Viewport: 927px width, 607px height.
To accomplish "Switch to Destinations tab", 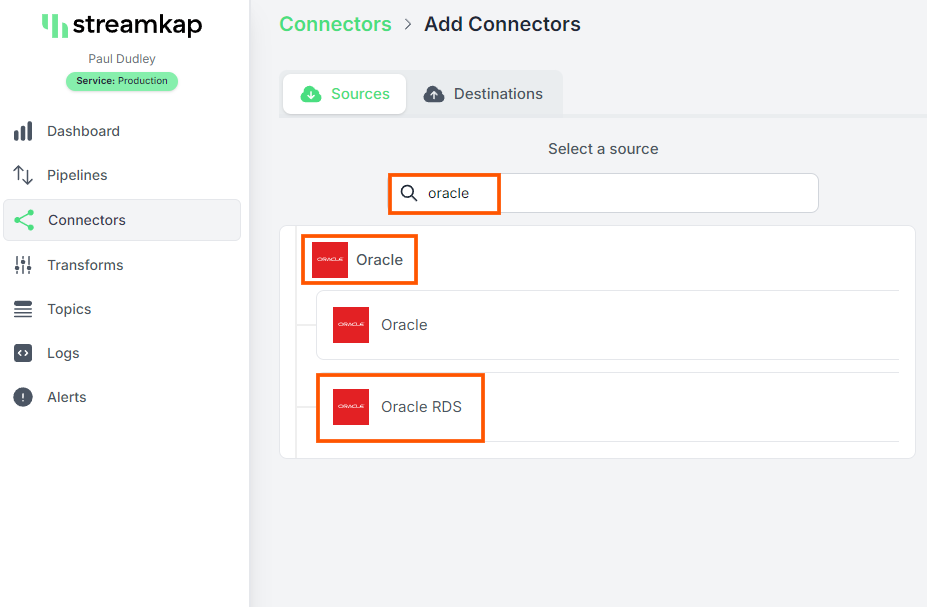I will 483,94.
